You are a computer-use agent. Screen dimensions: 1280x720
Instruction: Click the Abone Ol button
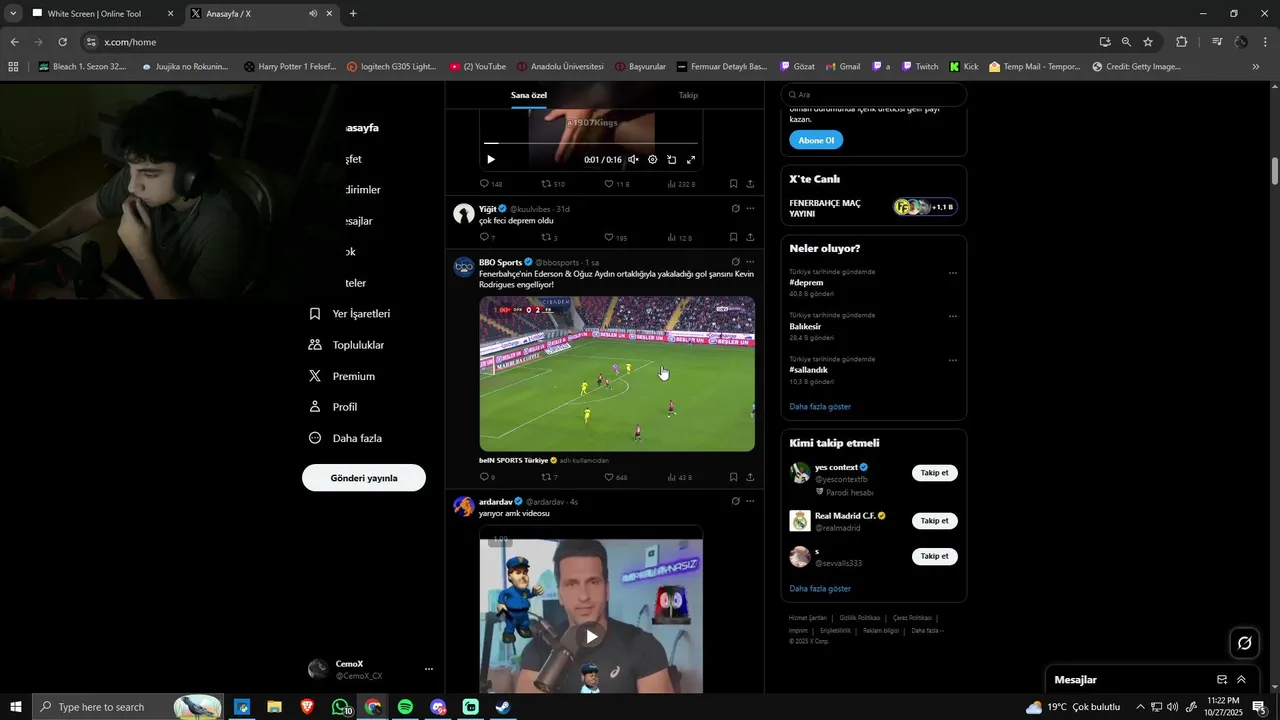816,140
